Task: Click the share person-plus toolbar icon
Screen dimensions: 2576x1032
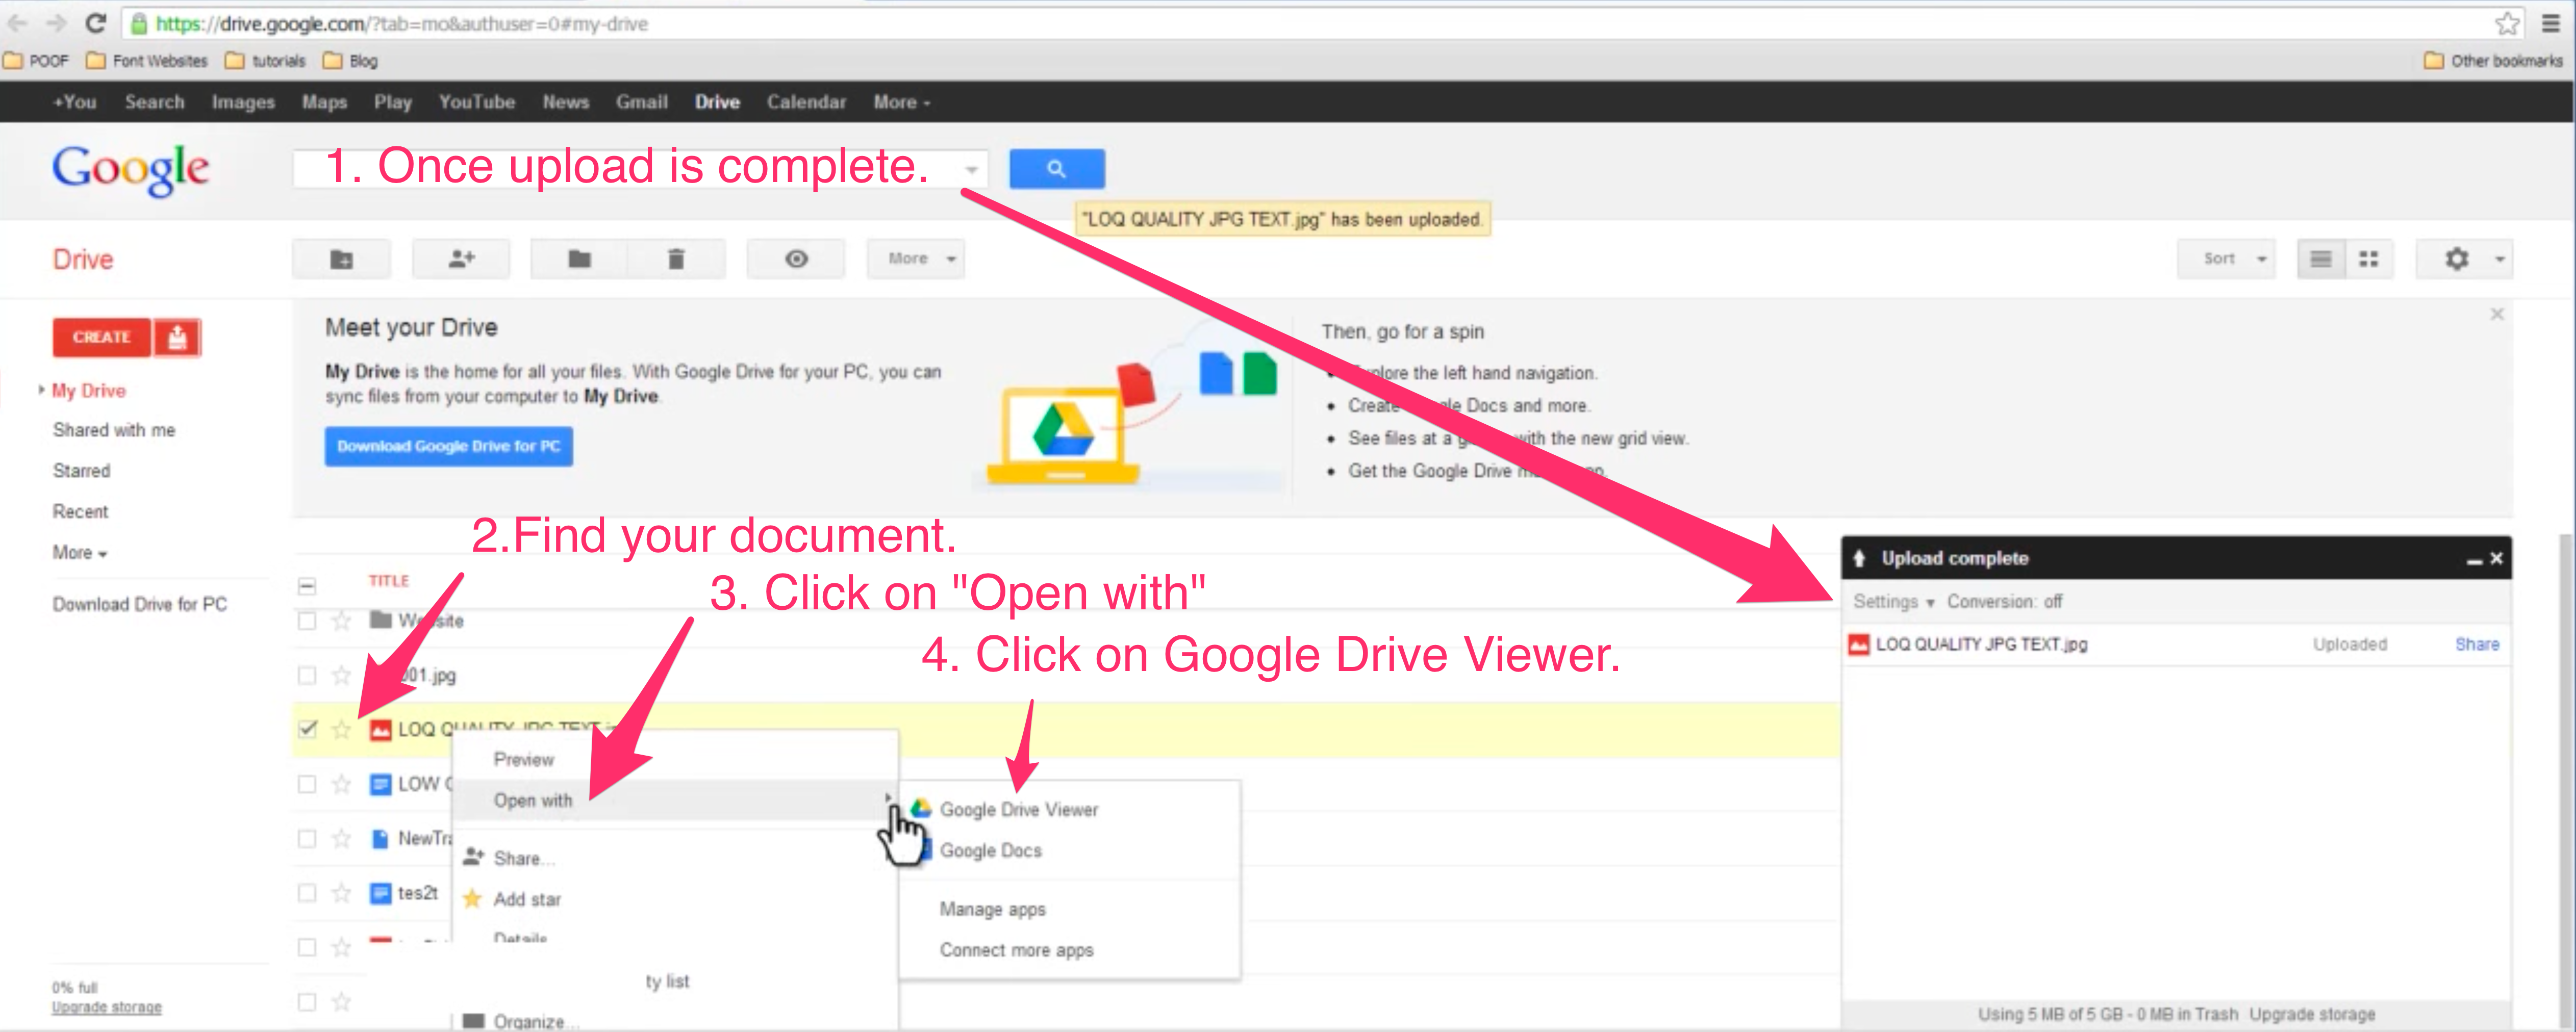Action: [x=461, y=259]
